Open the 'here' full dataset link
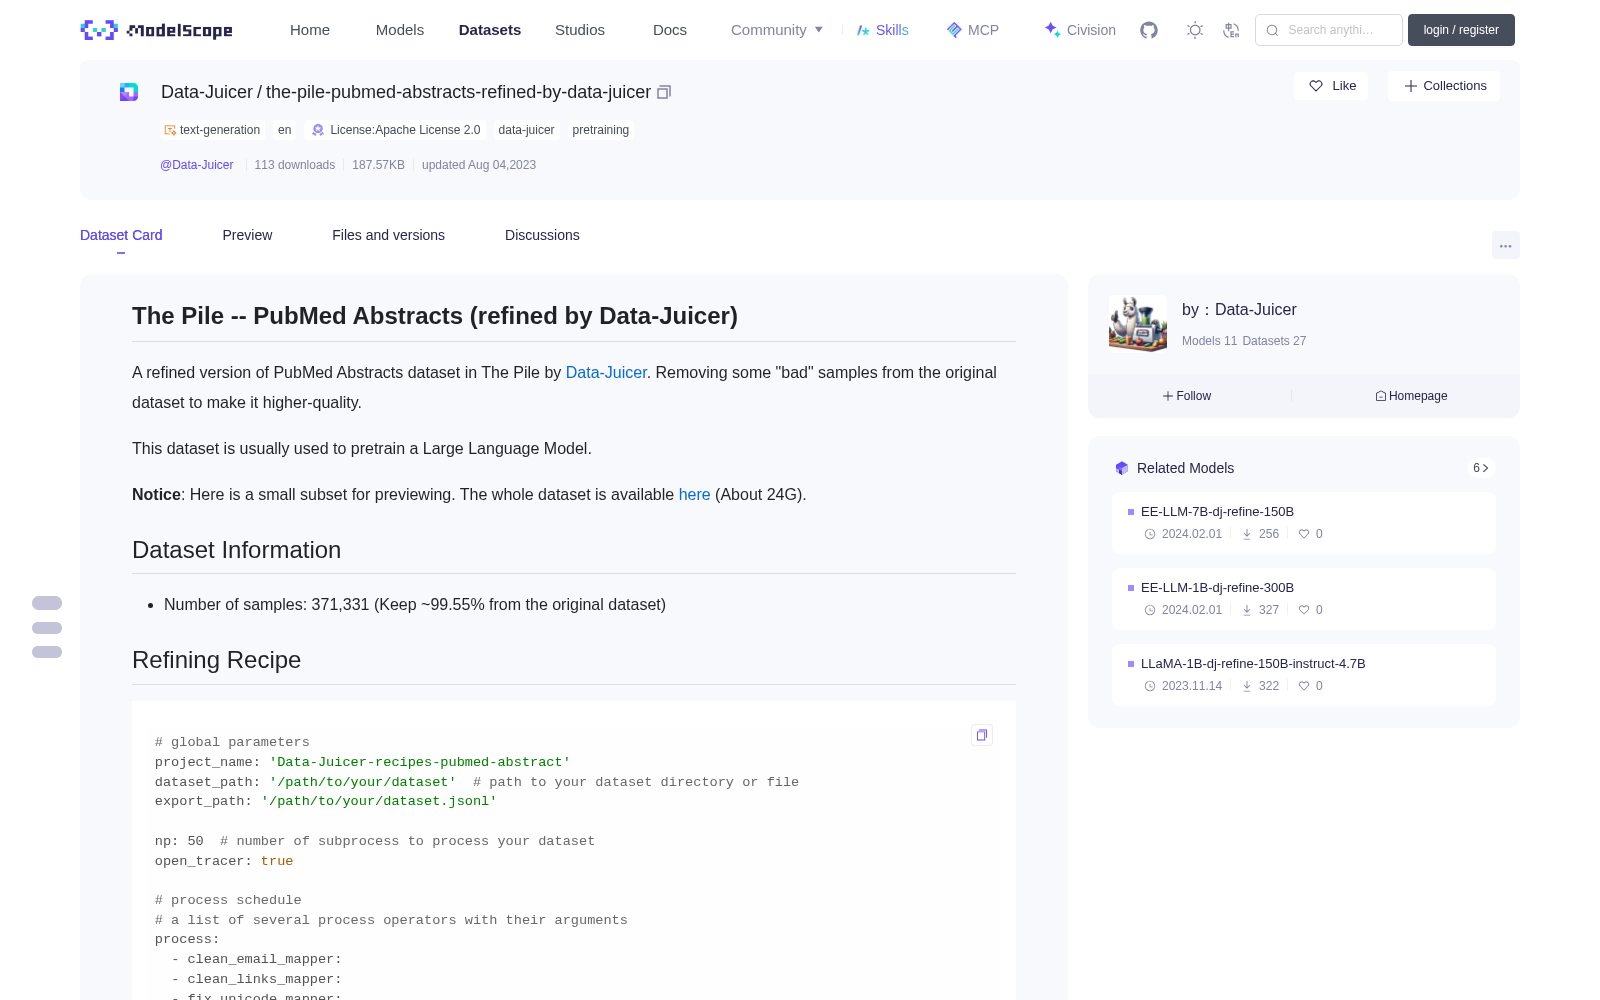Viewport: 1600px width, 1000px height. [694, 494]
